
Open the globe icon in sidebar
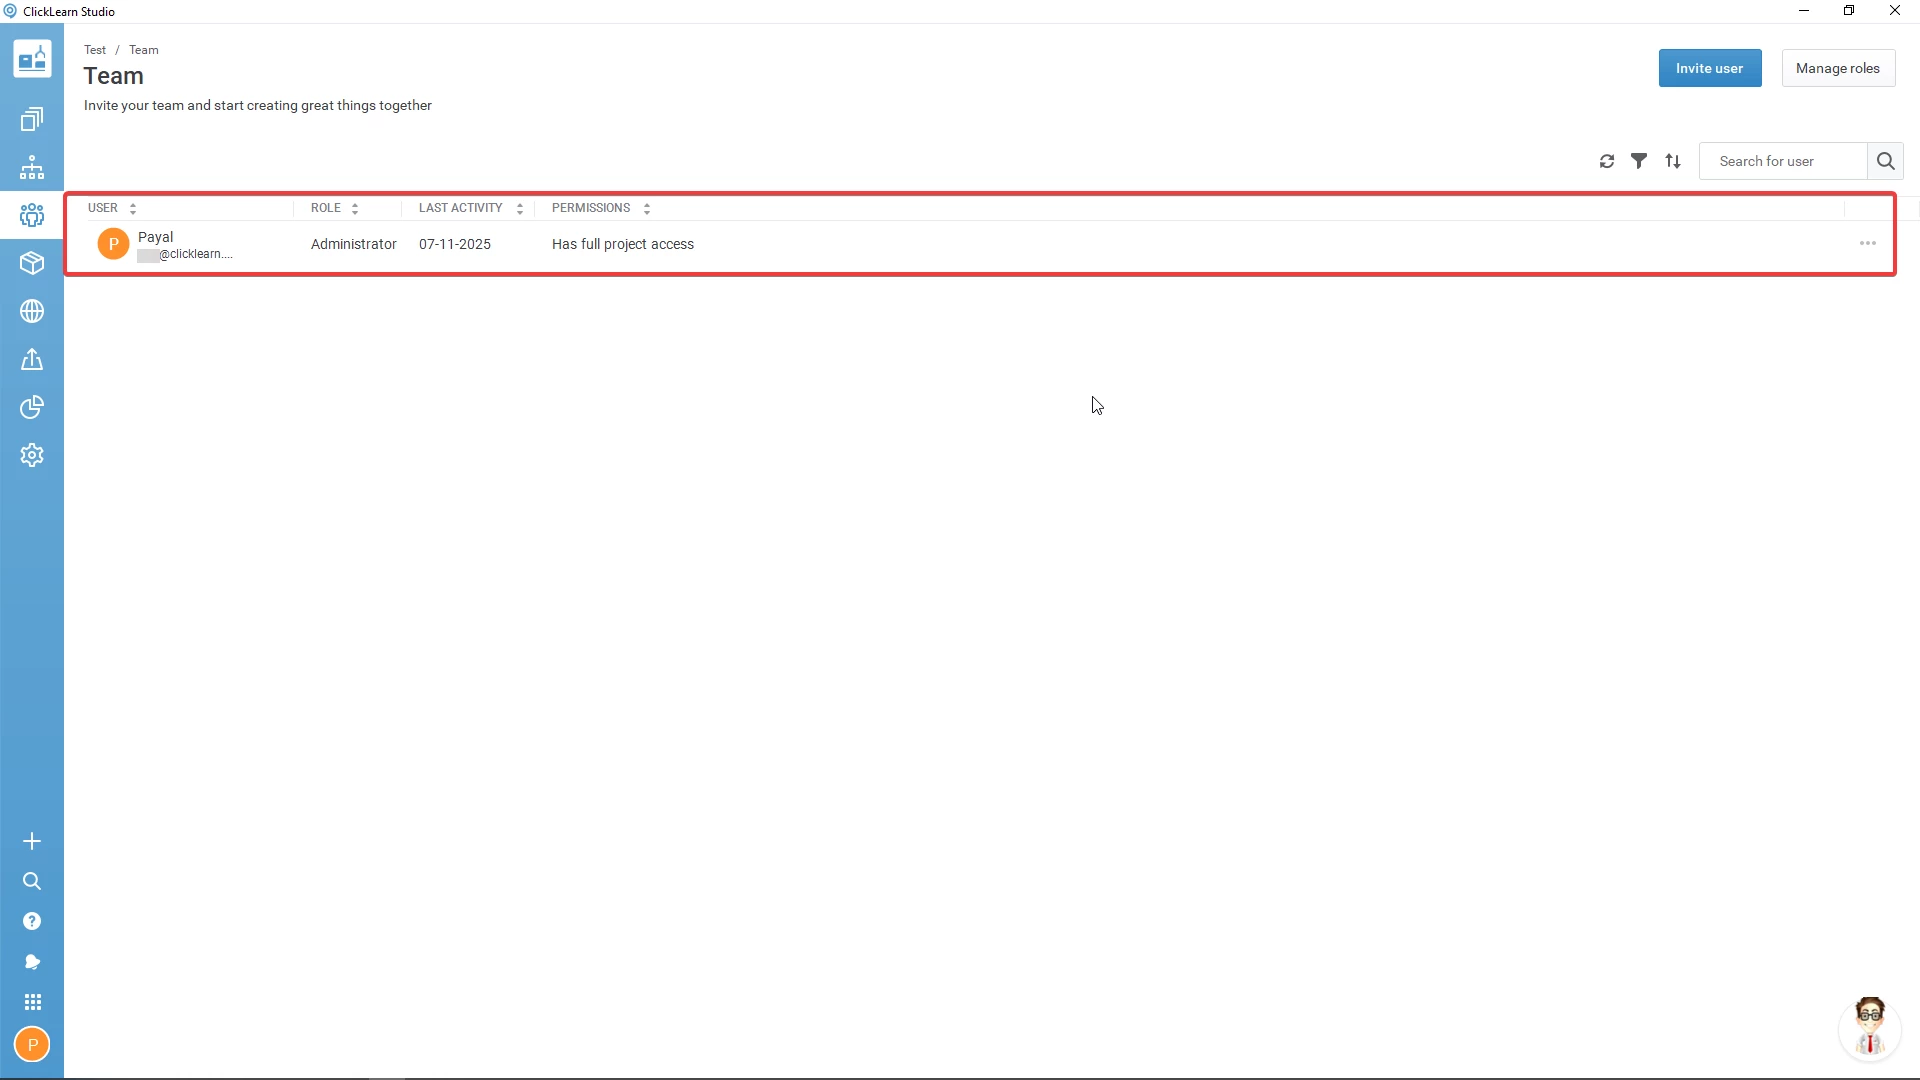click(x=32, y=311)
